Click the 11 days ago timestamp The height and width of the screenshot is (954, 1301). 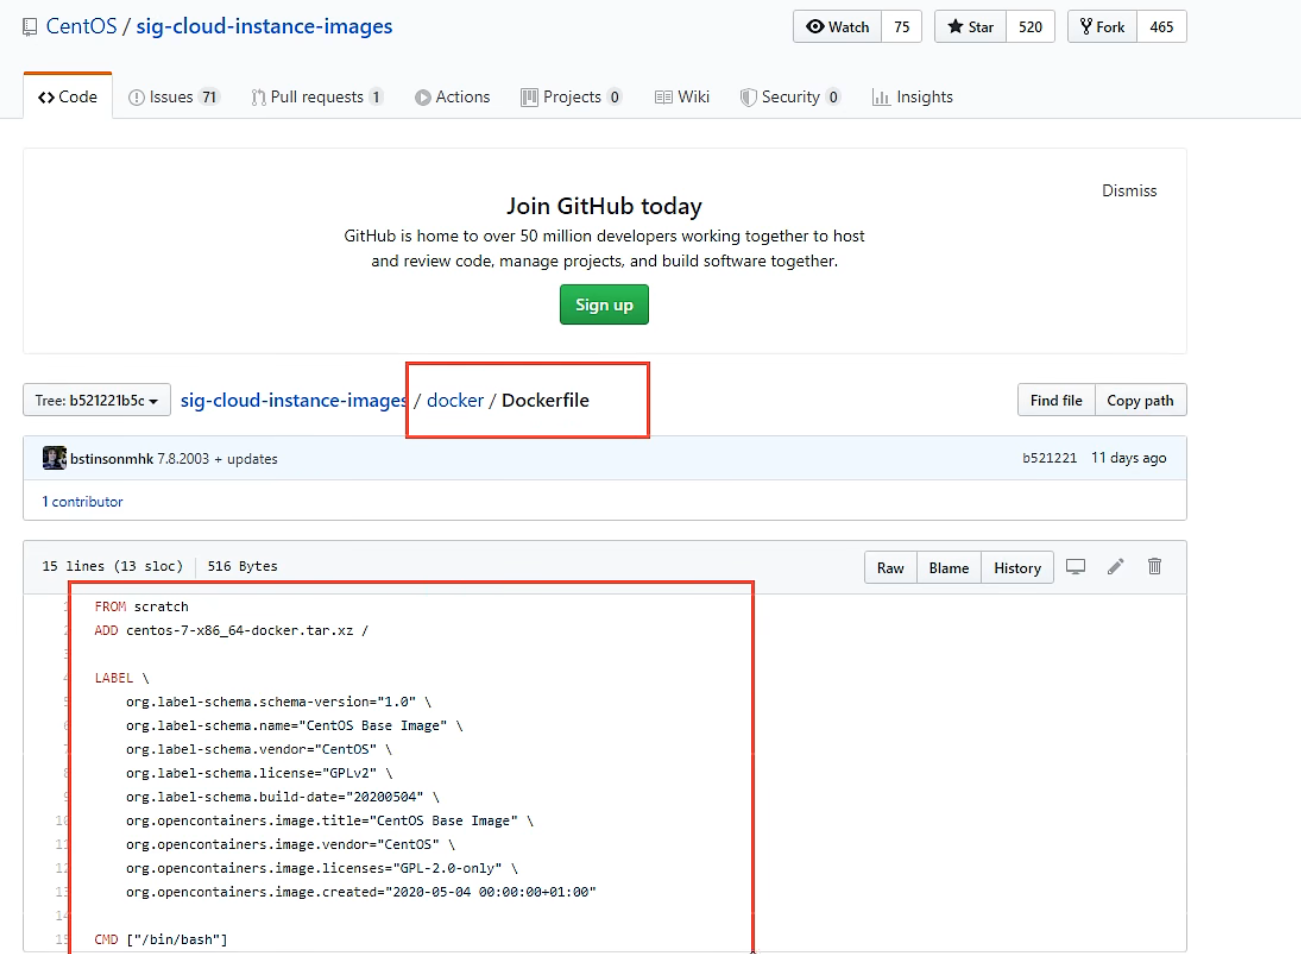tap(1128, 458)
